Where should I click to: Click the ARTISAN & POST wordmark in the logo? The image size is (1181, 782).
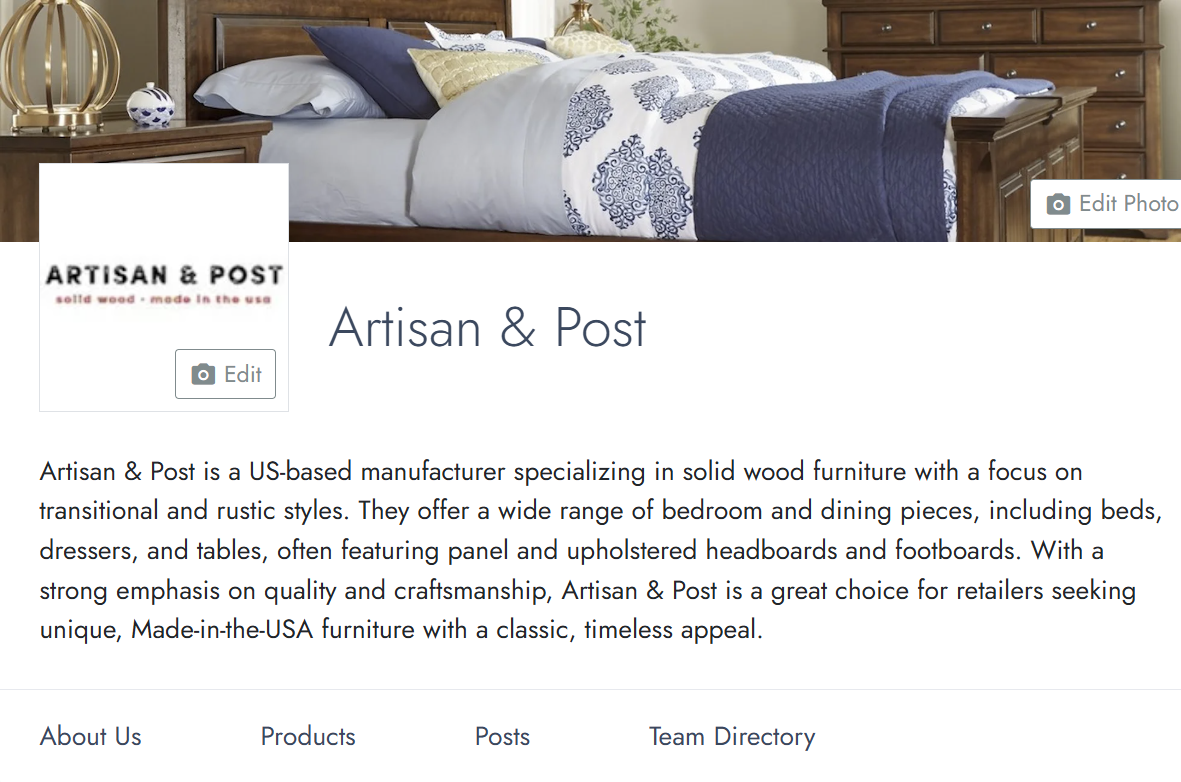[164, 275]
